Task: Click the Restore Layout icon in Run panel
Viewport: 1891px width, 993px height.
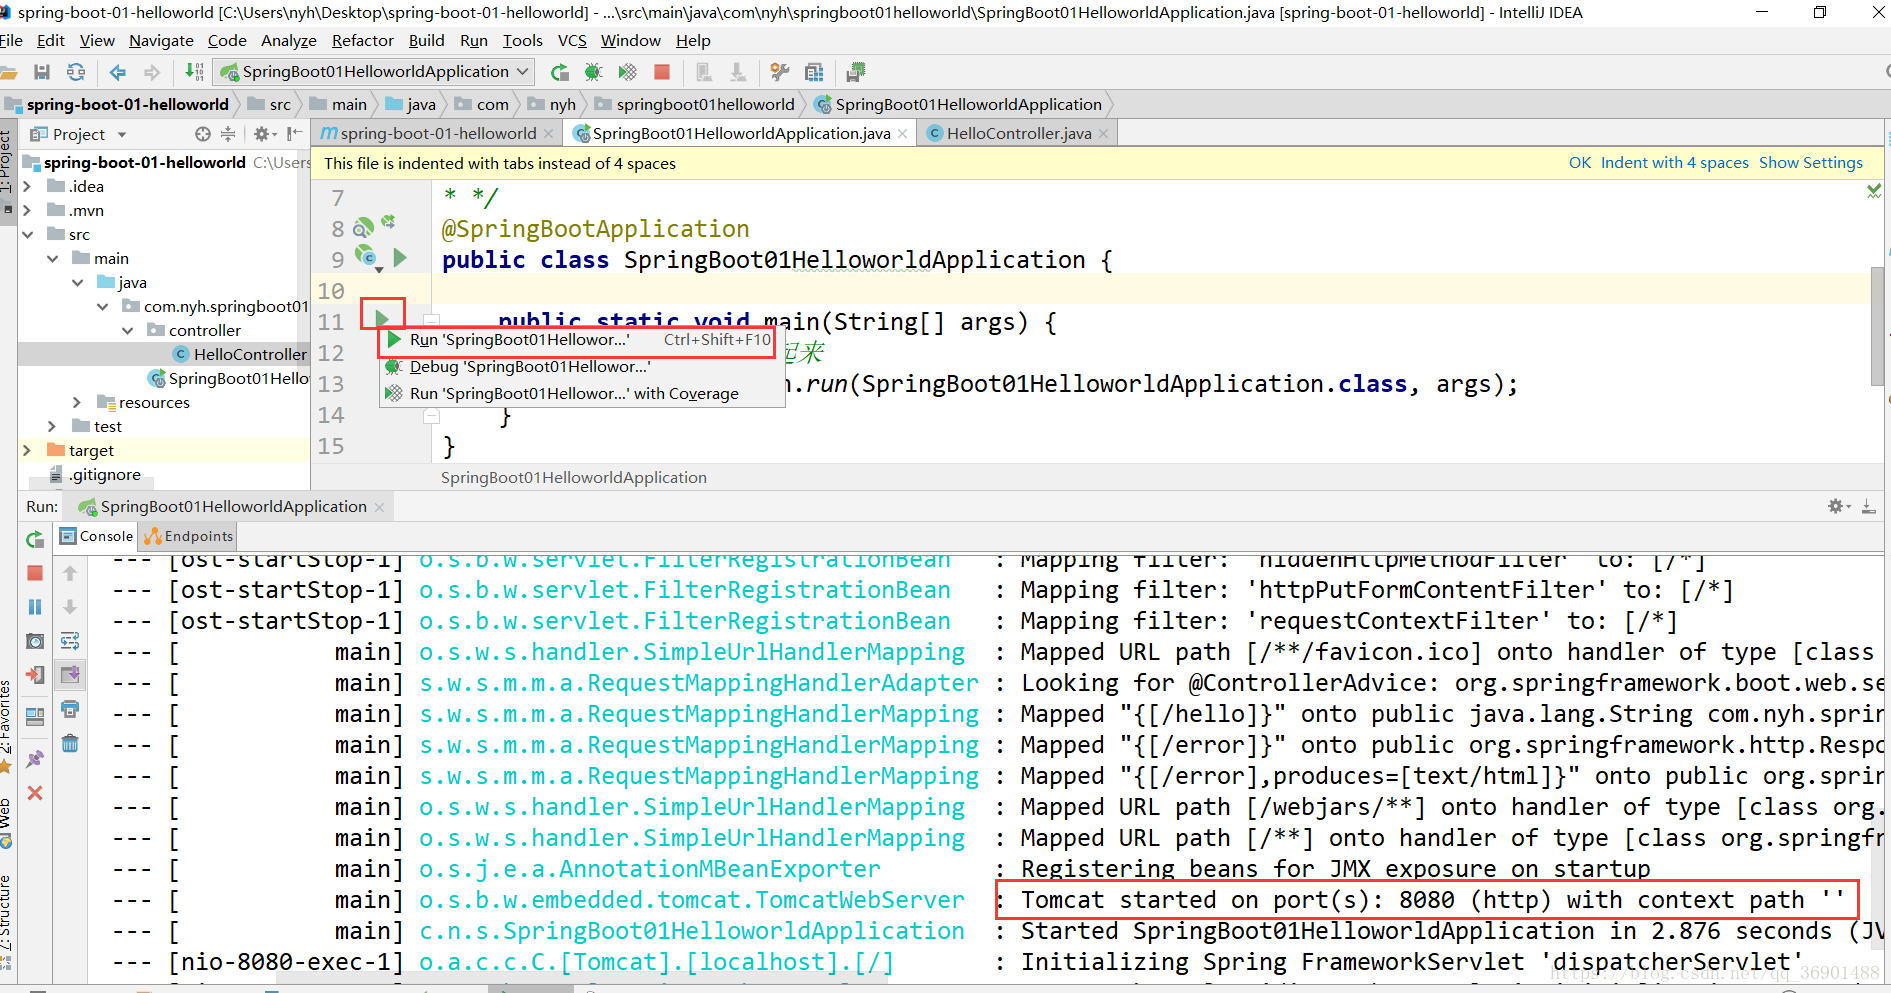Action: click(x=35, y=716)
